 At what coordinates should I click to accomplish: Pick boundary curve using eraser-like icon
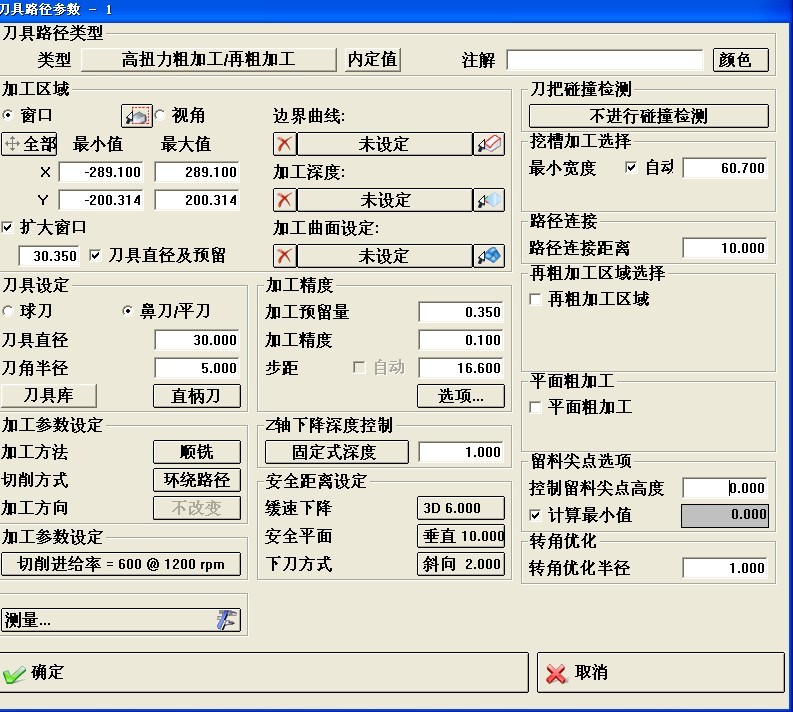tap(489, 144)
